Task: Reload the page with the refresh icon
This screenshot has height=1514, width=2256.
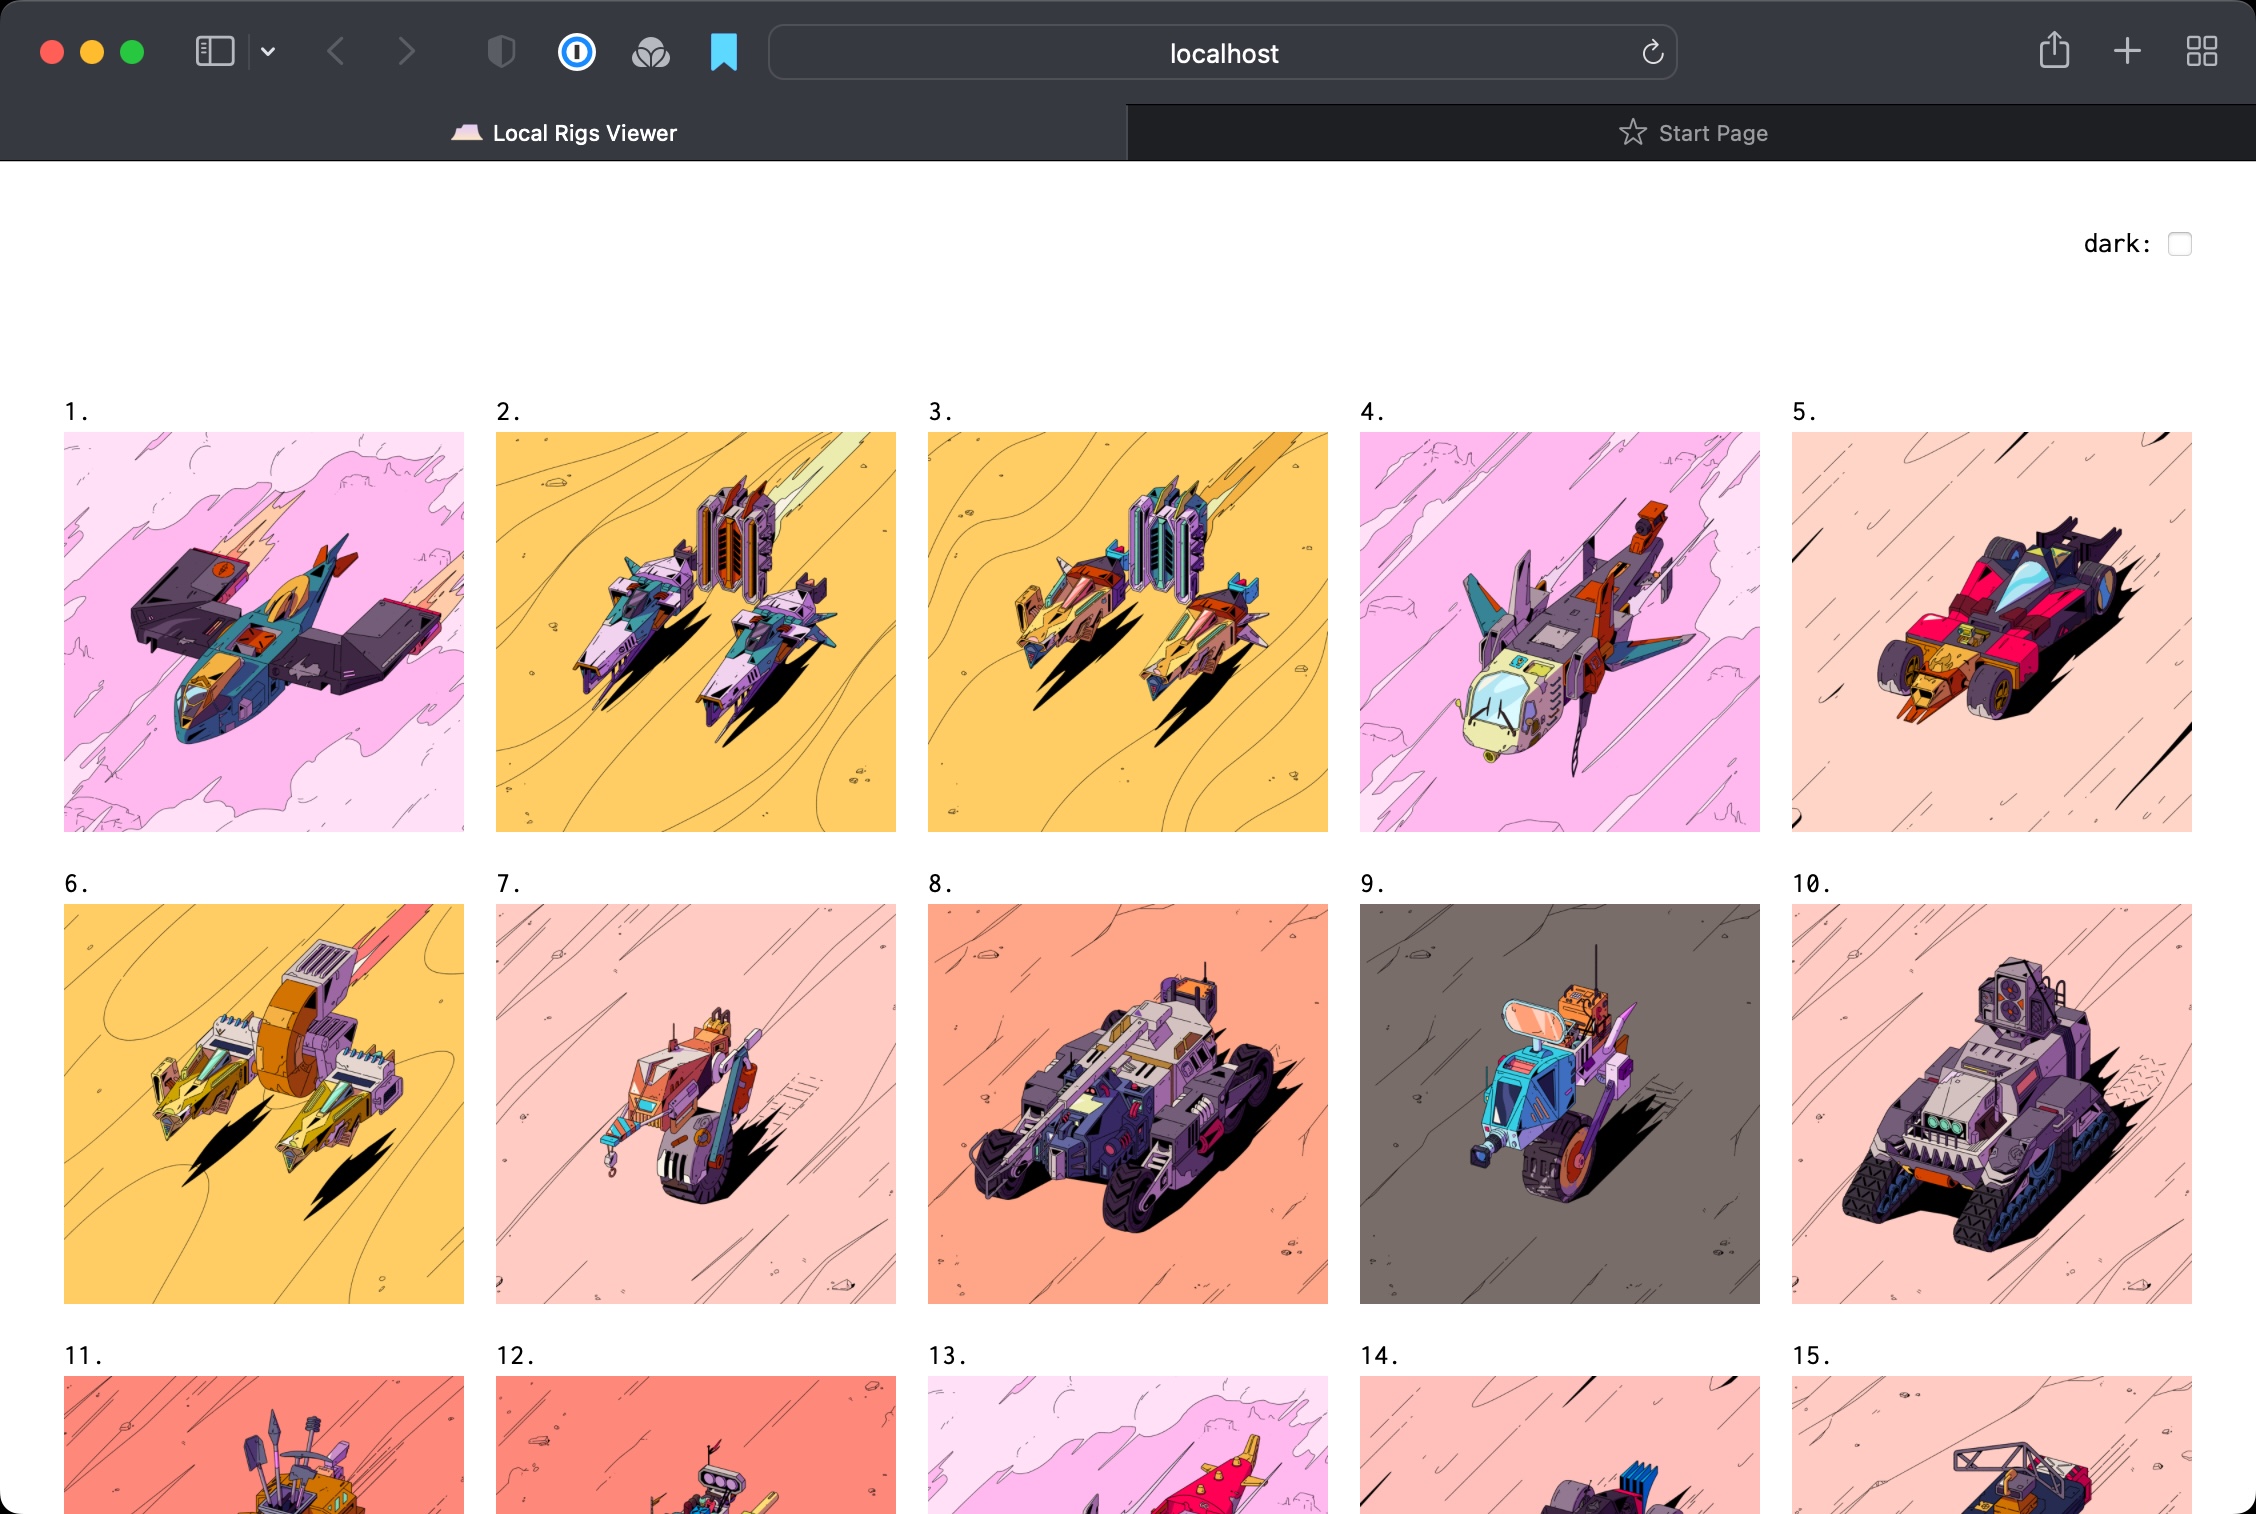Action: pos(1652,52)
